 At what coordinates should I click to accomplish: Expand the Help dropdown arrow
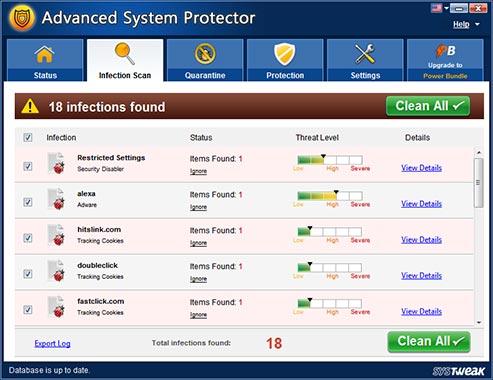click(477, 24)
